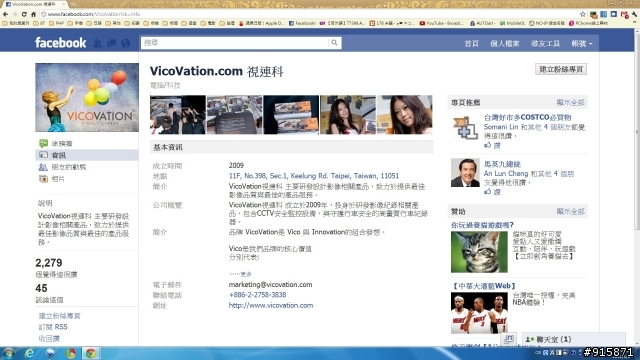Viewport: 640px width, 360px height.
Task: Open Facebook friend requests icon
Action: [x=98, y=43]
